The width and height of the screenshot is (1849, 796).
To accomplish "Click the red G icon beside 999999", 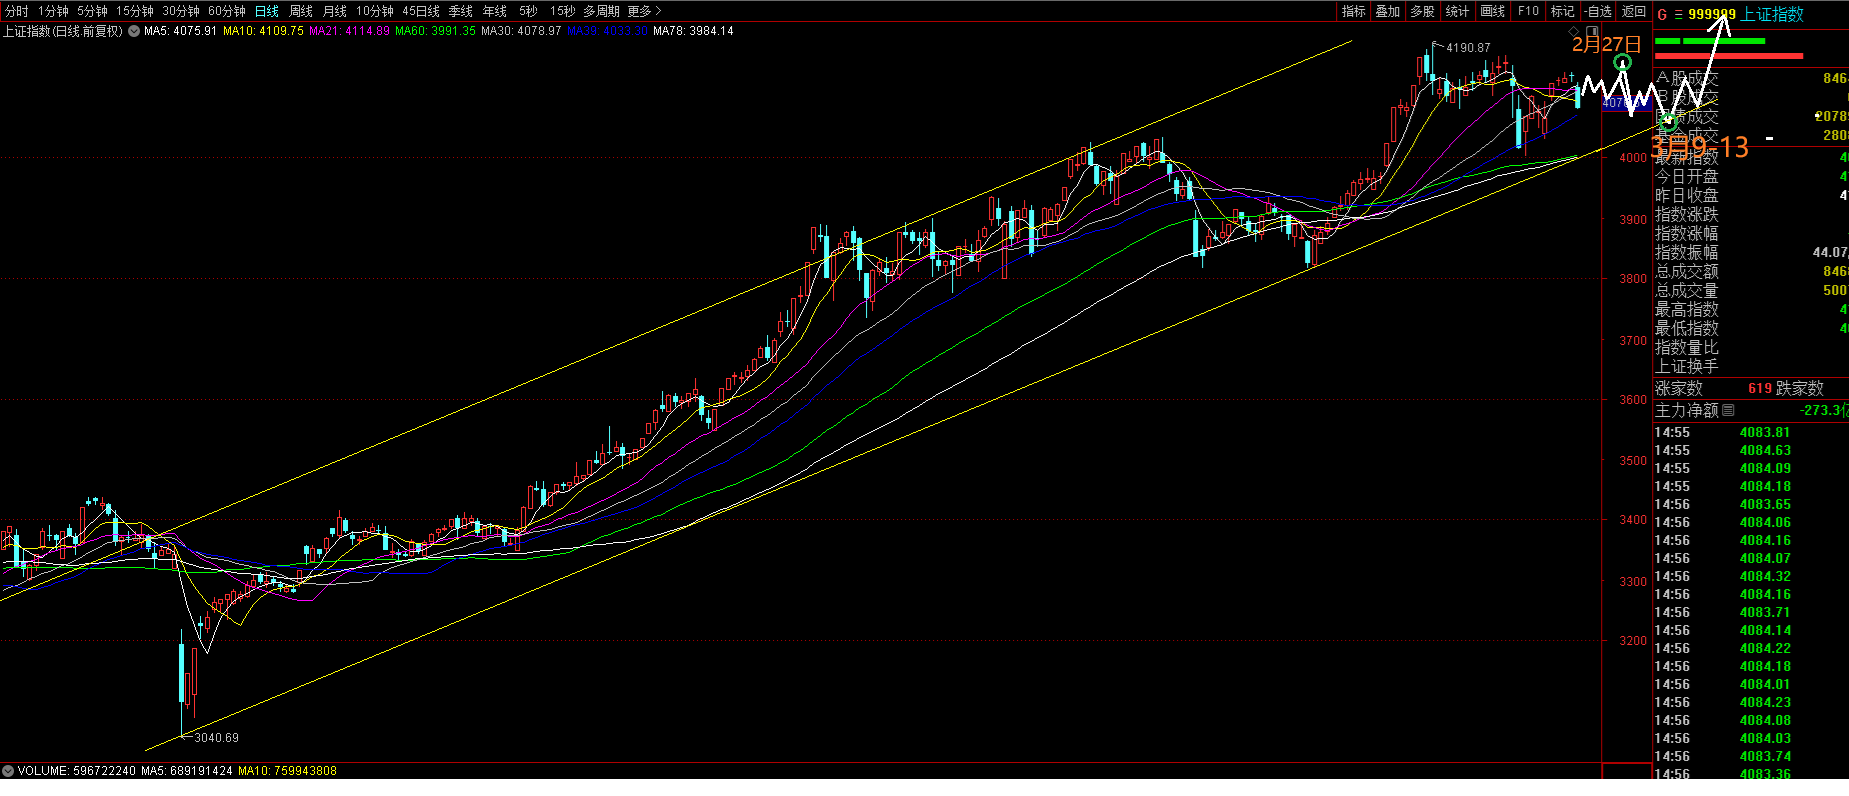I will tap(1662, 14).
